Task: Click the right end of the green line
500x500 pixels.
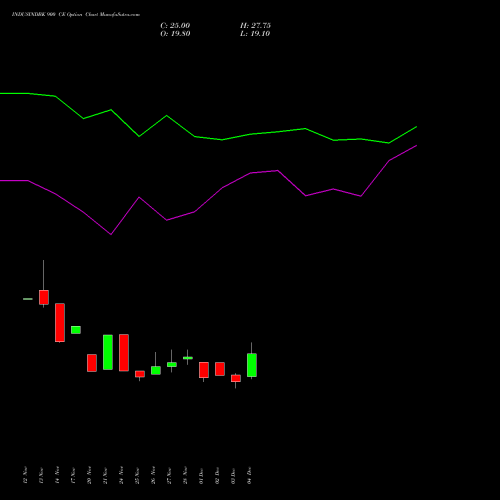Action: tap(416, 127)
